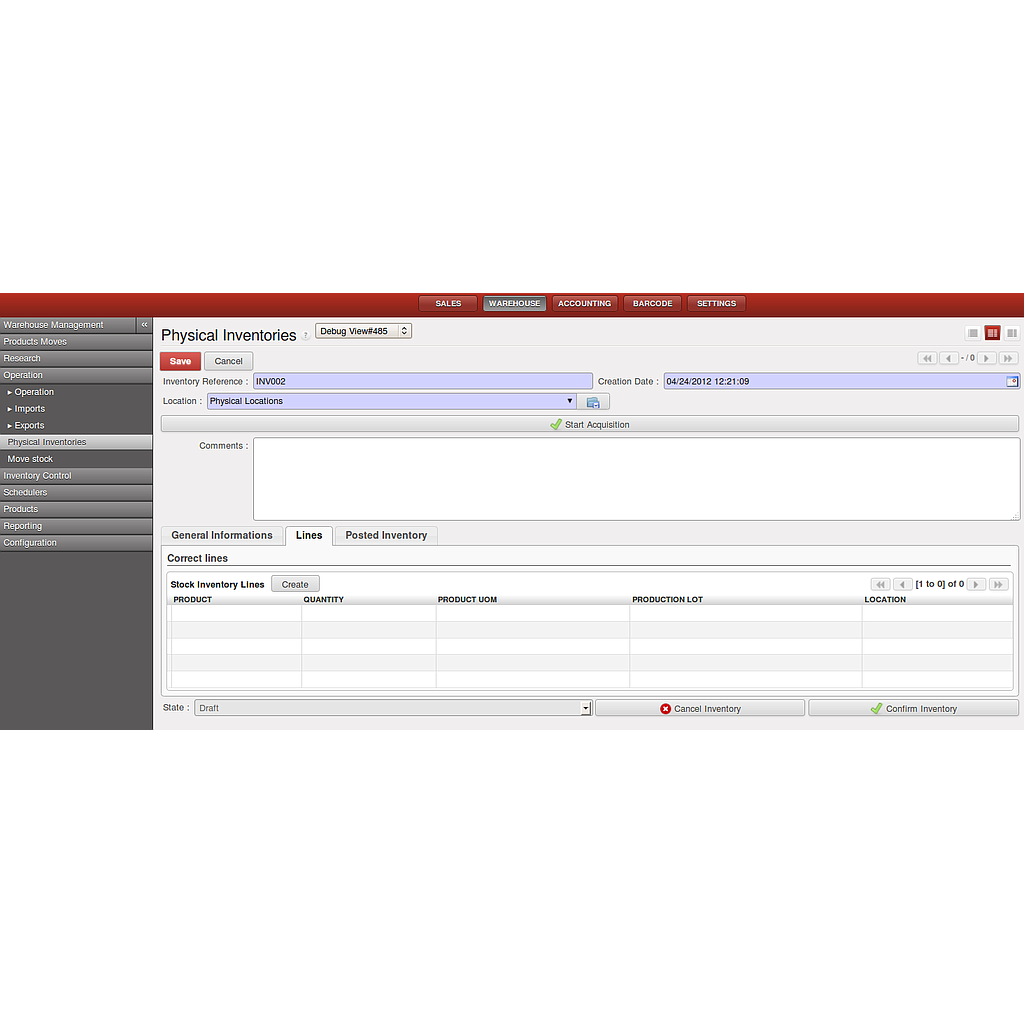Screen dimensions: 1024x1024
Task: Open the Location dropdown arrow
Action: [570, 401]
